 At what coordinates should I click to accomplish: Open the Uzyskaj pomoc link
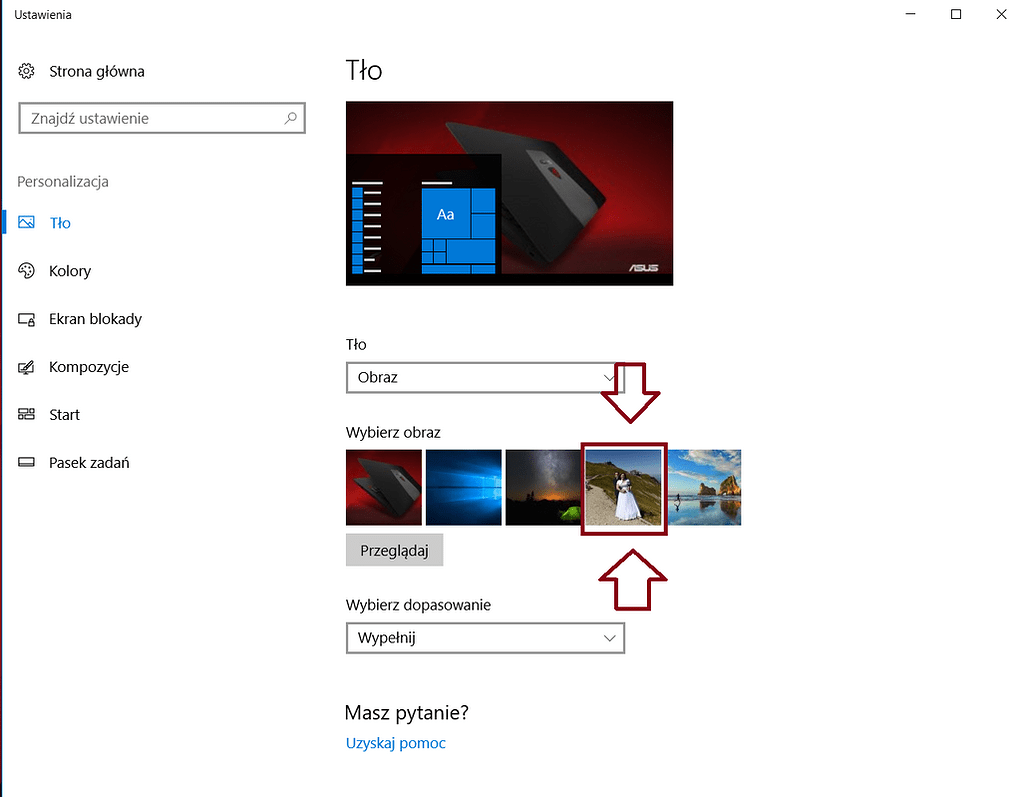[395, 743]
